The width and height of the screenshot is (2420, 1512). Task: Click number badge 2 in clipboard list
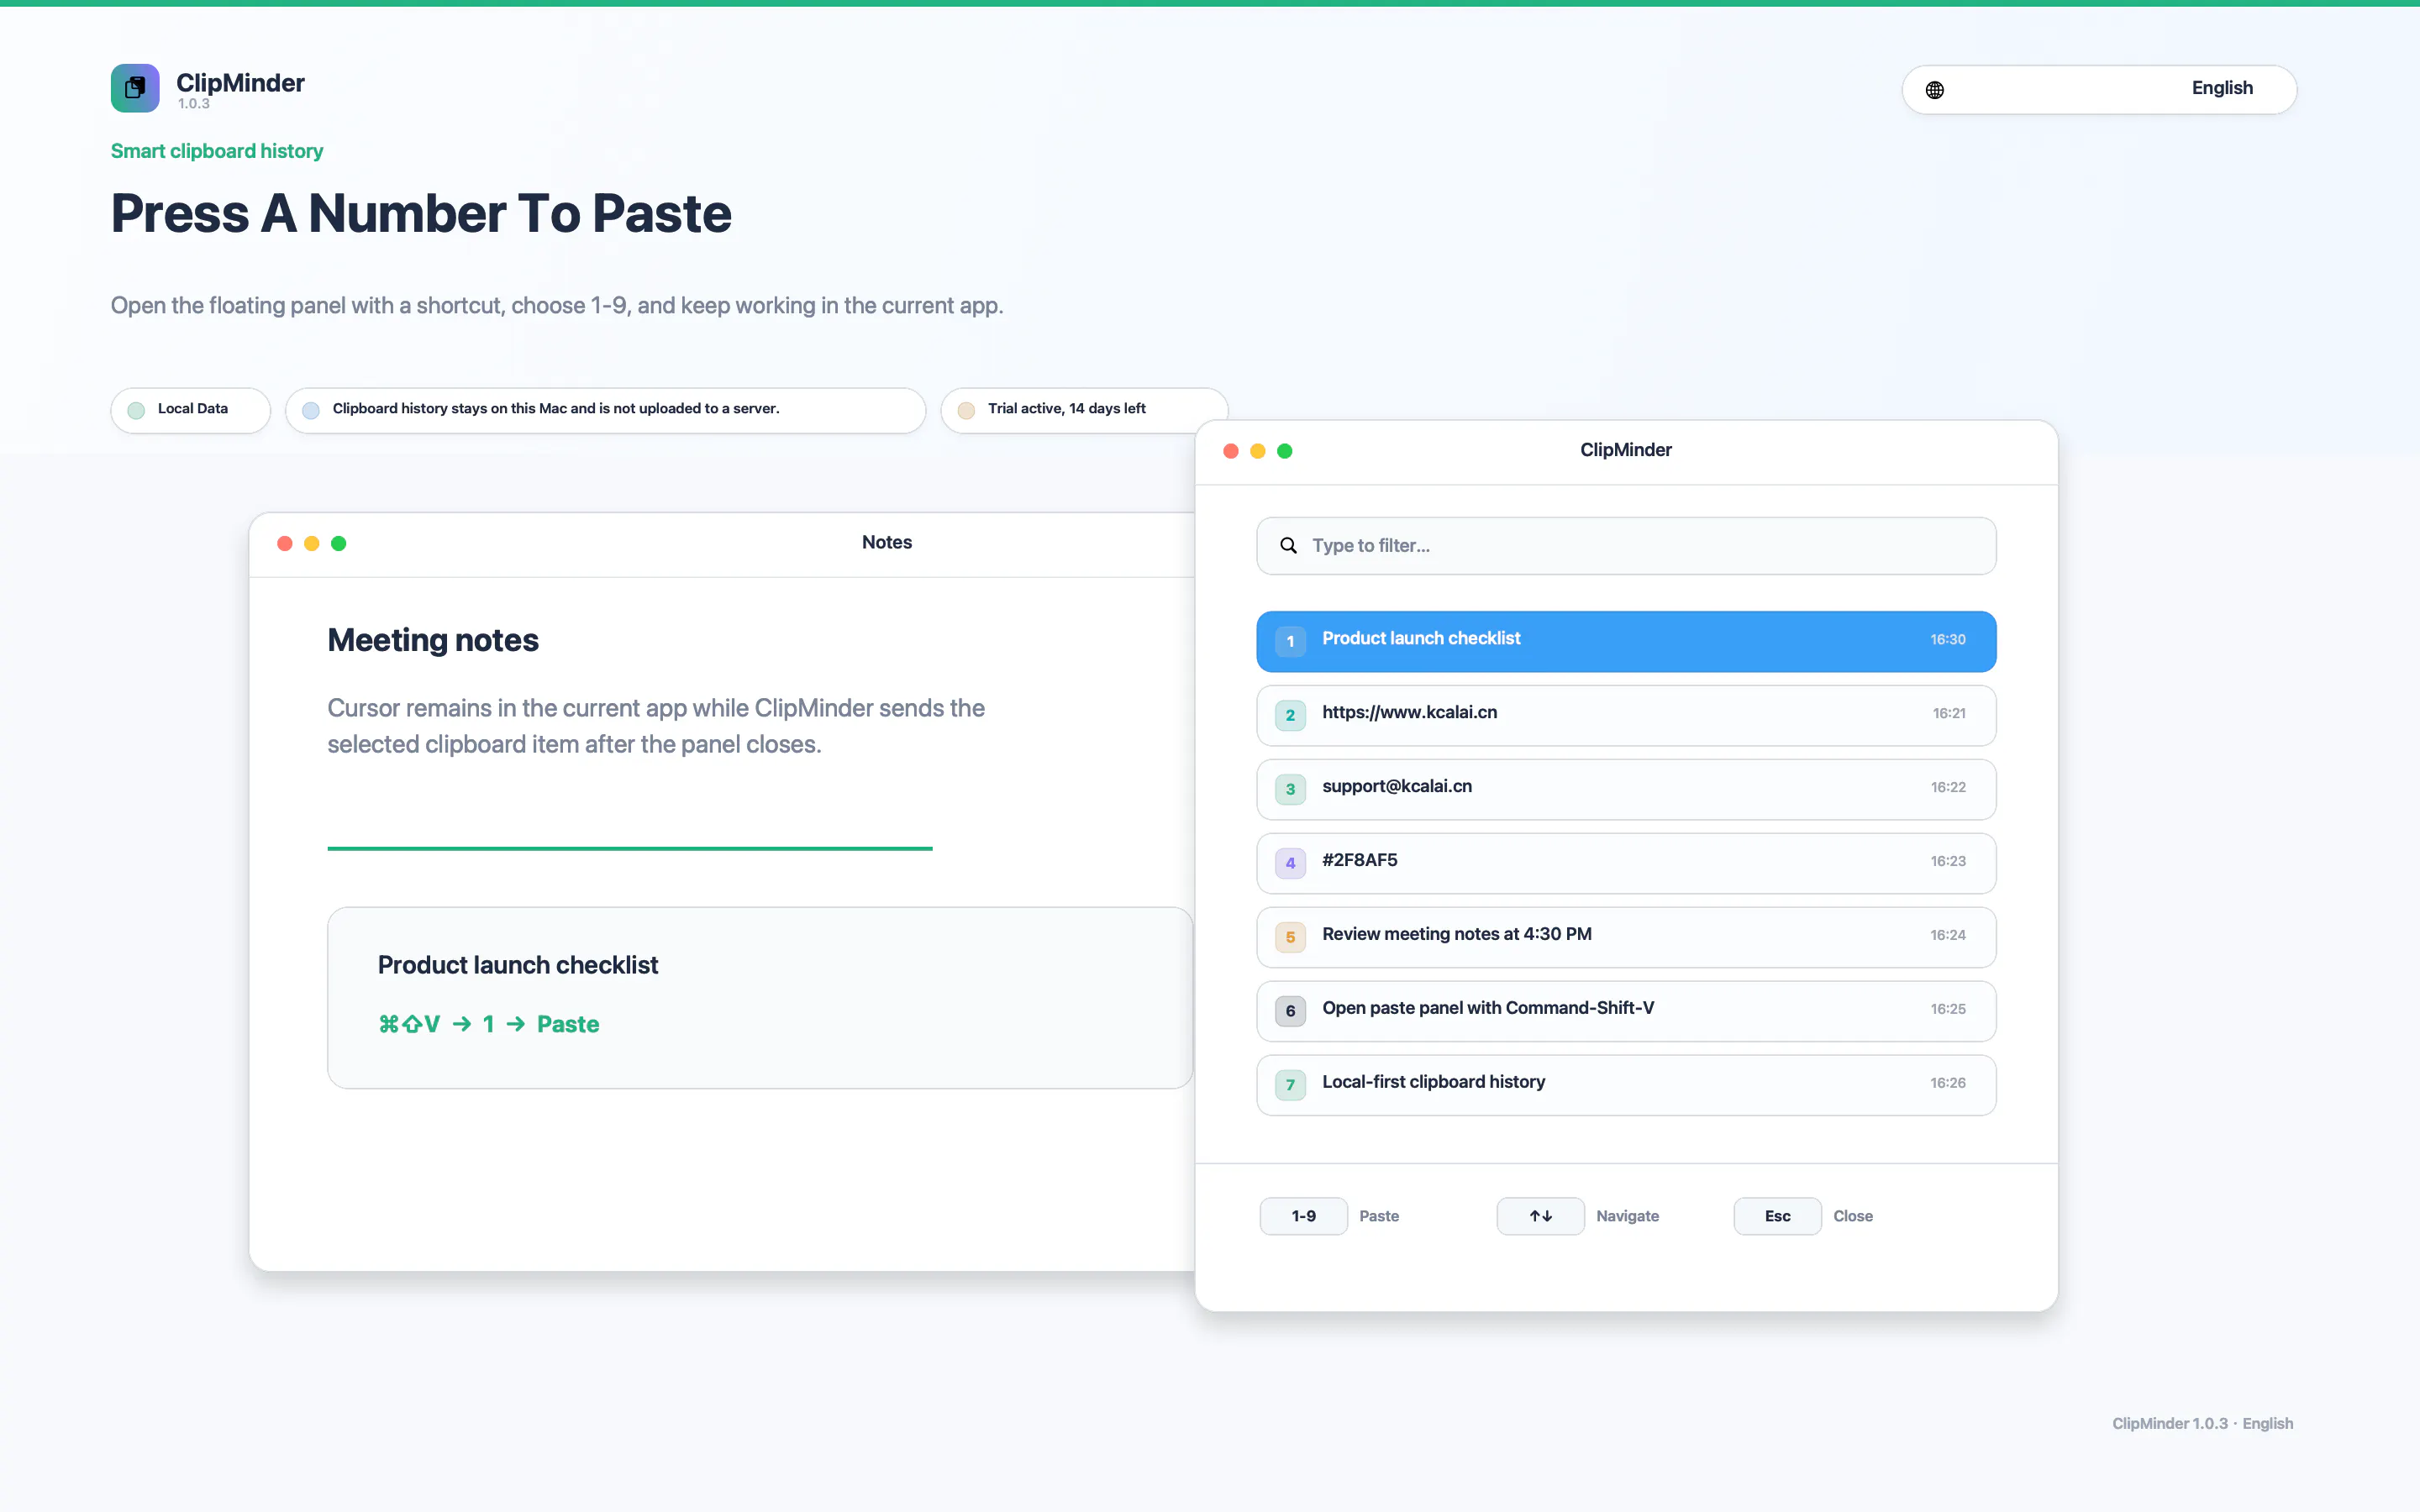click(x=1290, y=715)
